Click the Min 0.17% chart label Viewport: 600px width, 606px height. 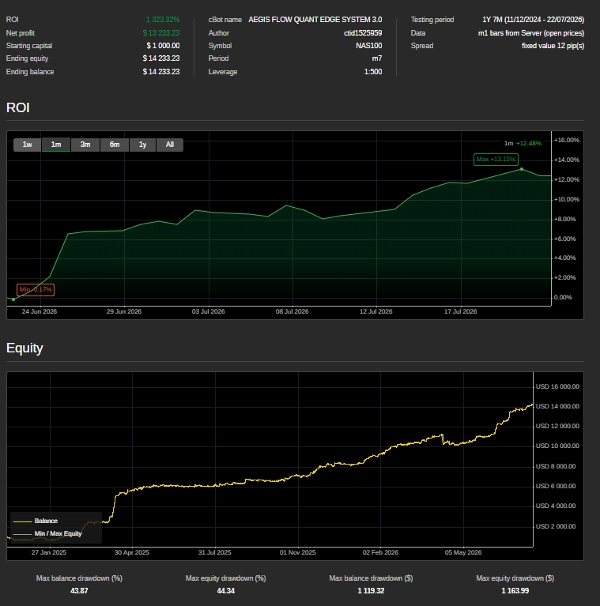[36, 289]
